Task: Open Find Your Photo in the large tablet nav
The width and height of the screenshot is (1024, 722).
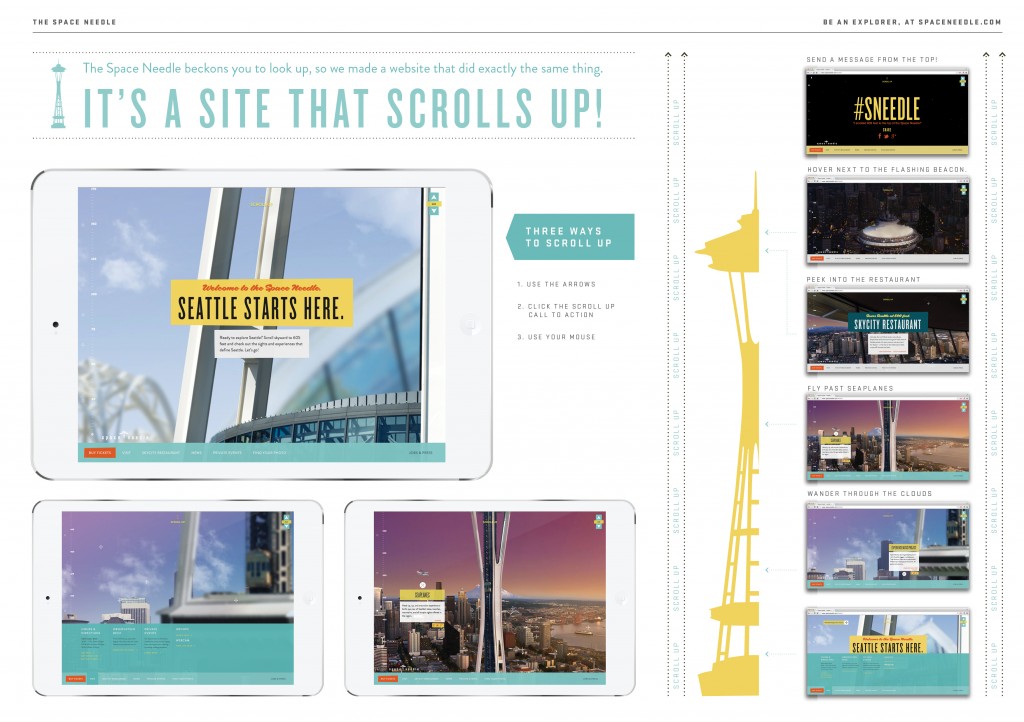Action: tap(269, 452)
